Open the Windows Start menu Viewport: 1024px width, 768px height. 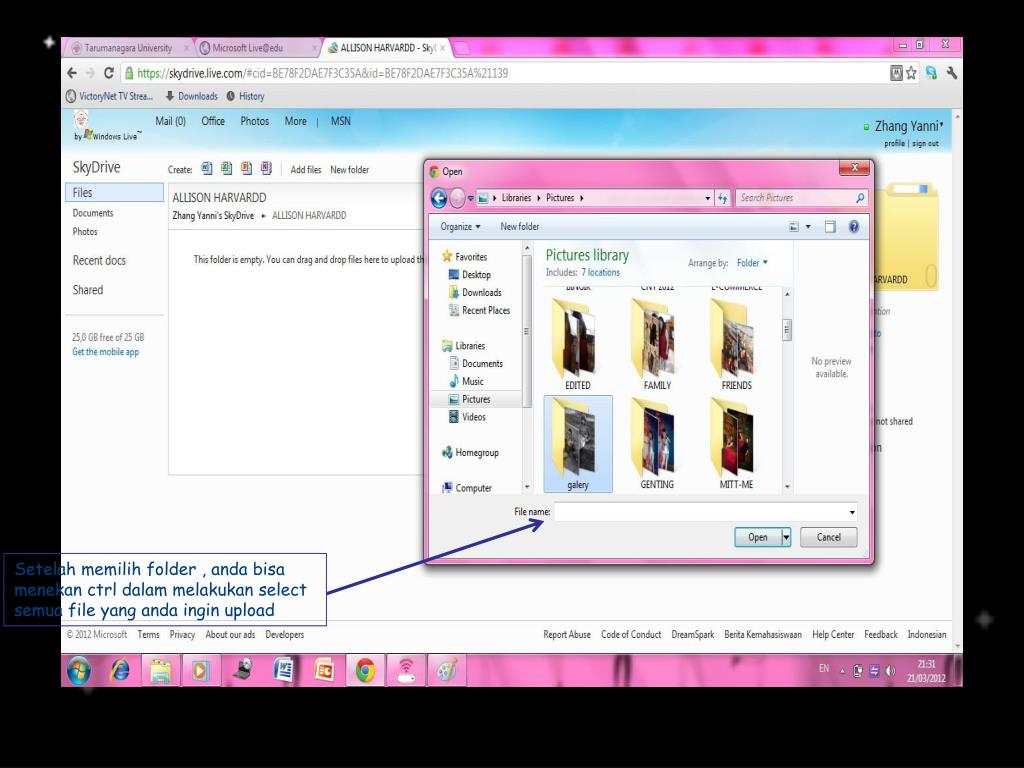[x=79, y=671]
